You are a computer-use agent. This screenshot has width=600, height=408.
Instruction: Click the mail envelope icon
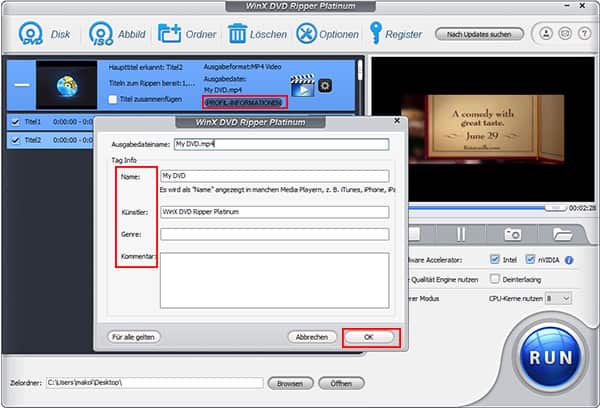(565, 34)
